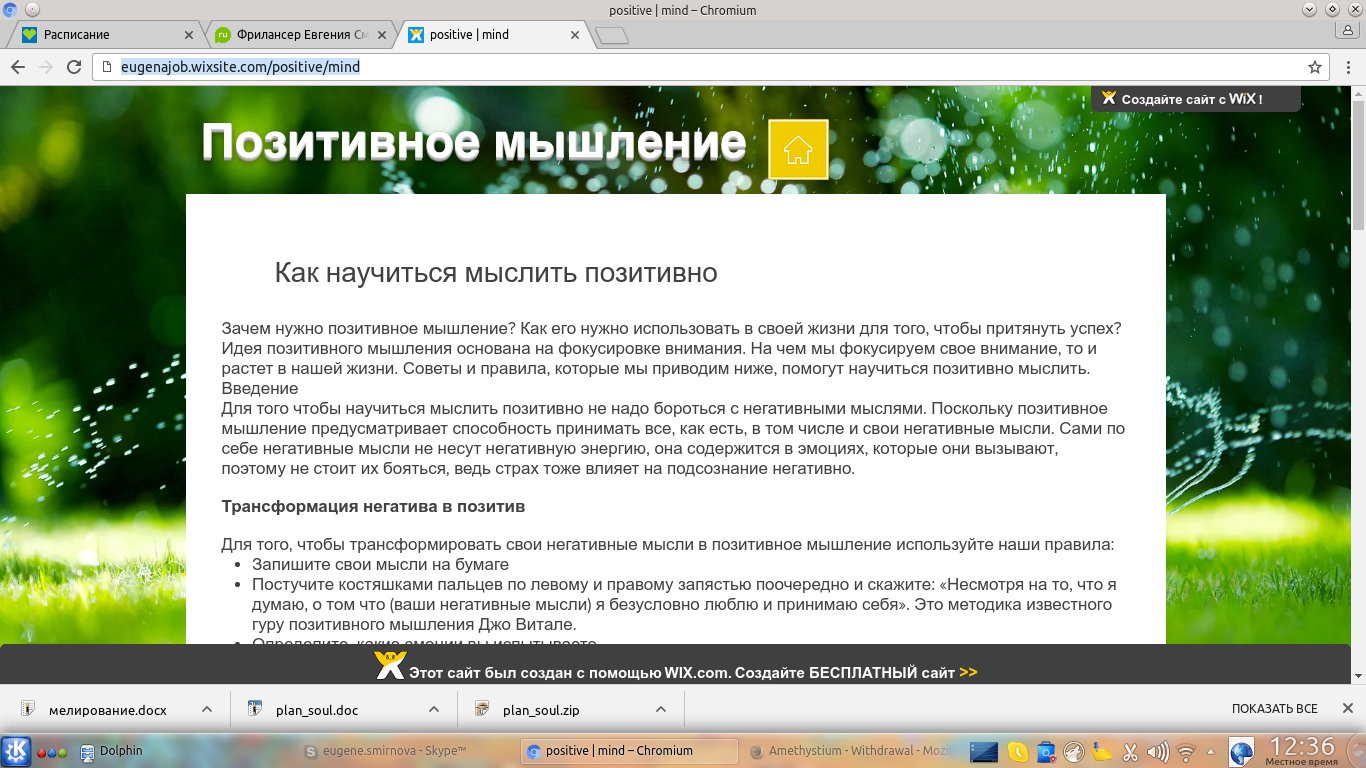Open the Chromium three-dot menu
Viewport: 1366px width, 768px height.
pyautogui.click(x=1346, y=67)
